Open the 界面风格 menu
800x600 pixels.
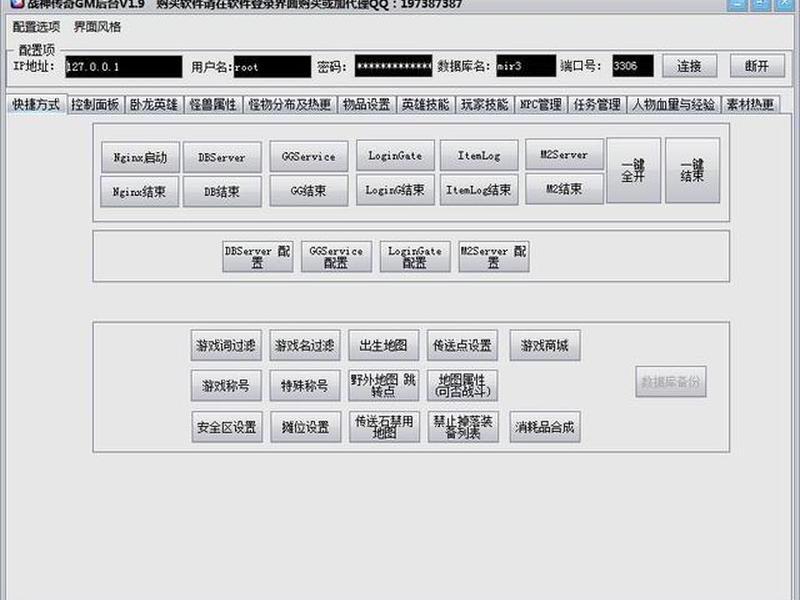(x=97, y=27)
